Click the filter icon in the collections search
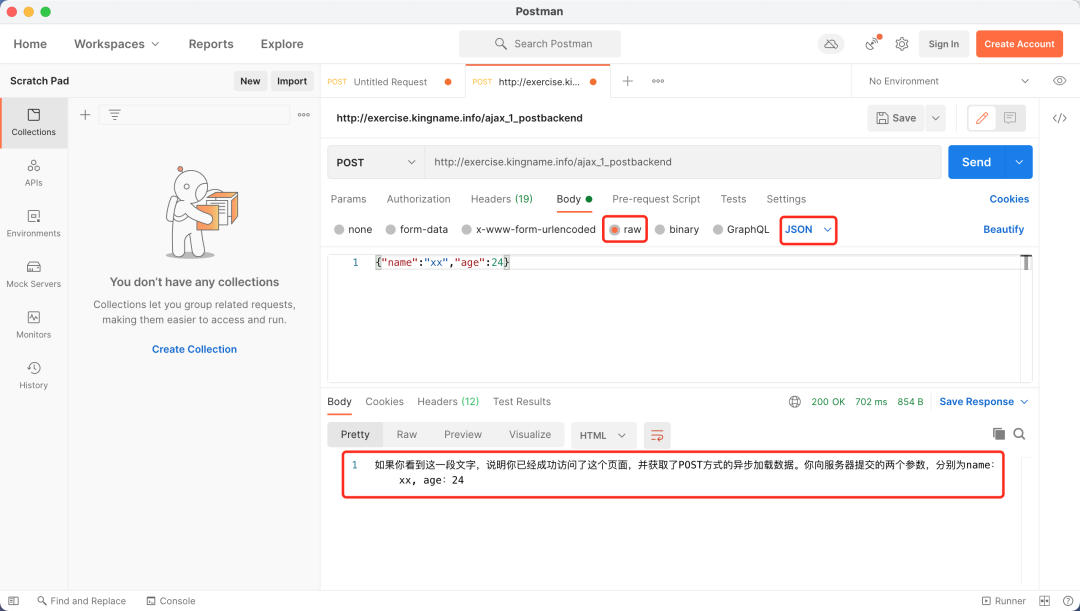1080x611 pixels. pyautogui.click(x=114, y=115)
